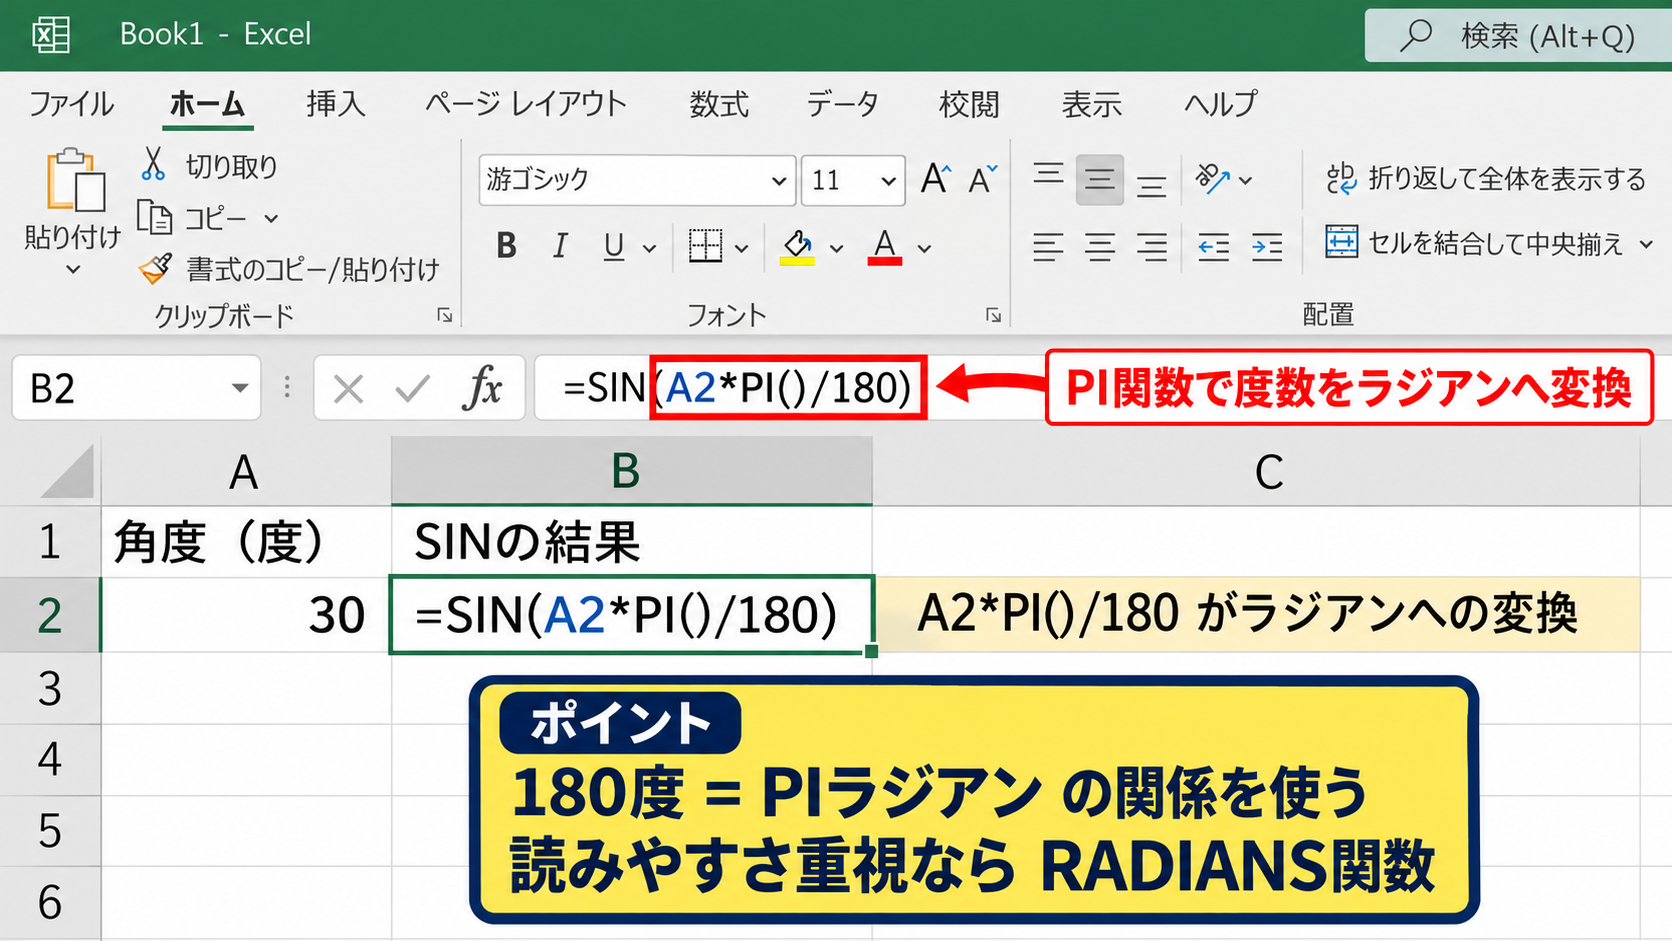Expand the コピー dropdown arrow
The height and width of the screenshot is (941, 1672).
point(271,218)
